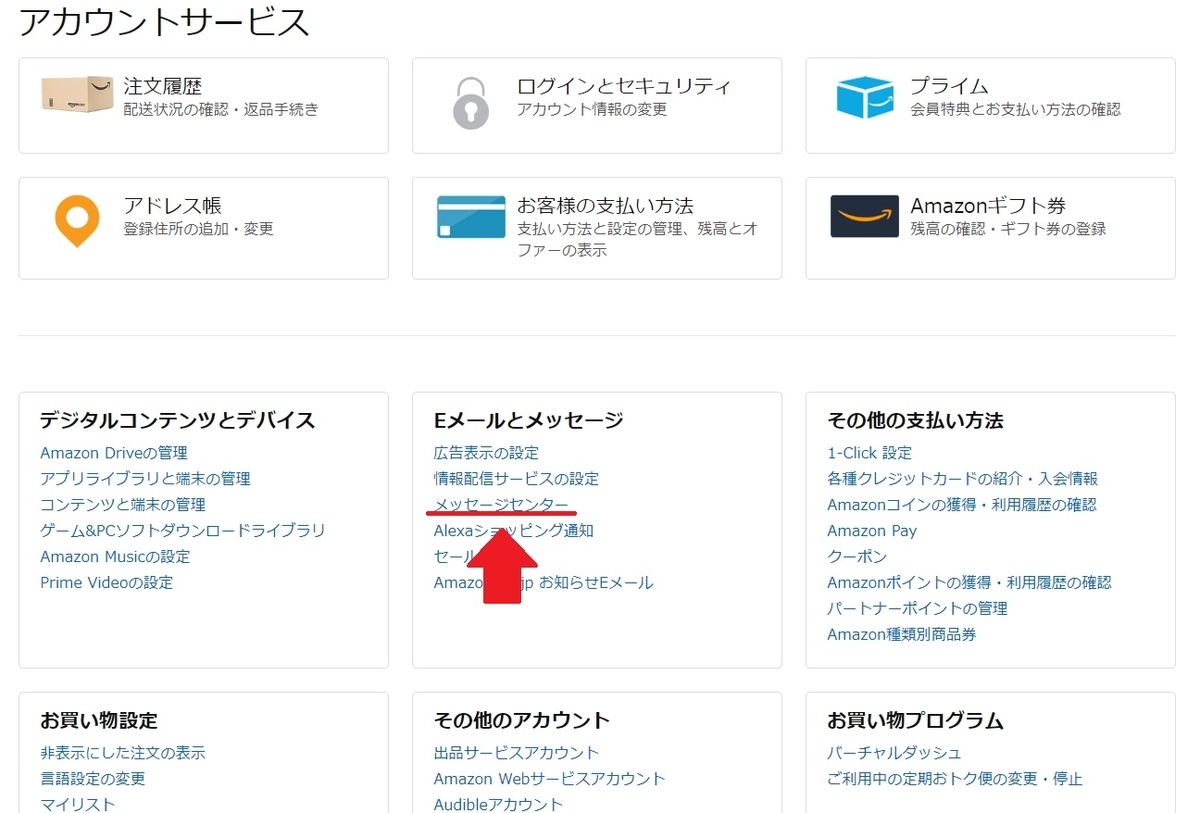This screenshot has width=1200, height=813.
Task: Open 非表示にした注文の表示 link
Action: [123, 753]
